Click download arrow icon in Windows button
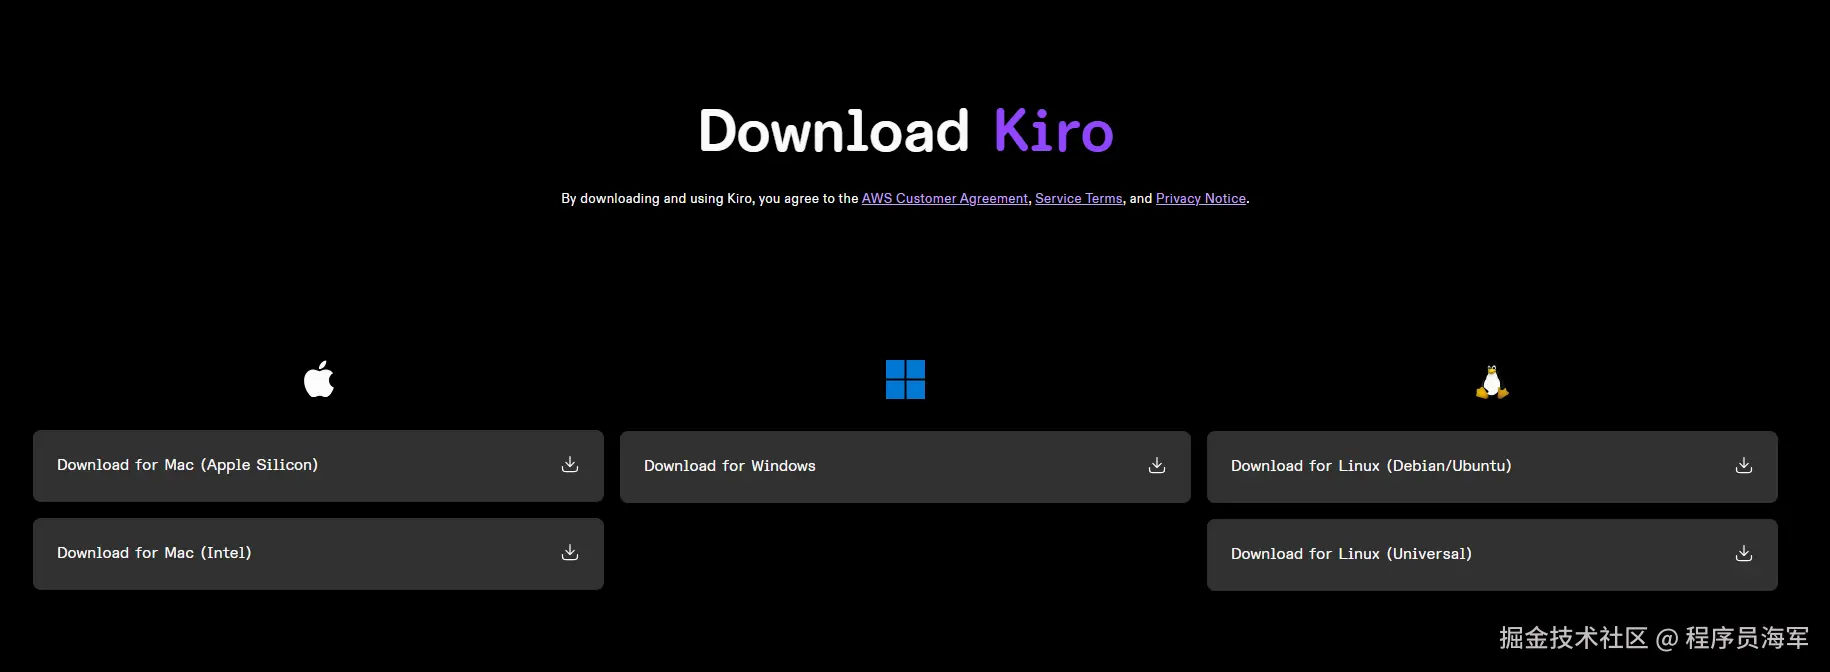The image size is (1830, 672). pyautogui.click(x=1157, y=465)
